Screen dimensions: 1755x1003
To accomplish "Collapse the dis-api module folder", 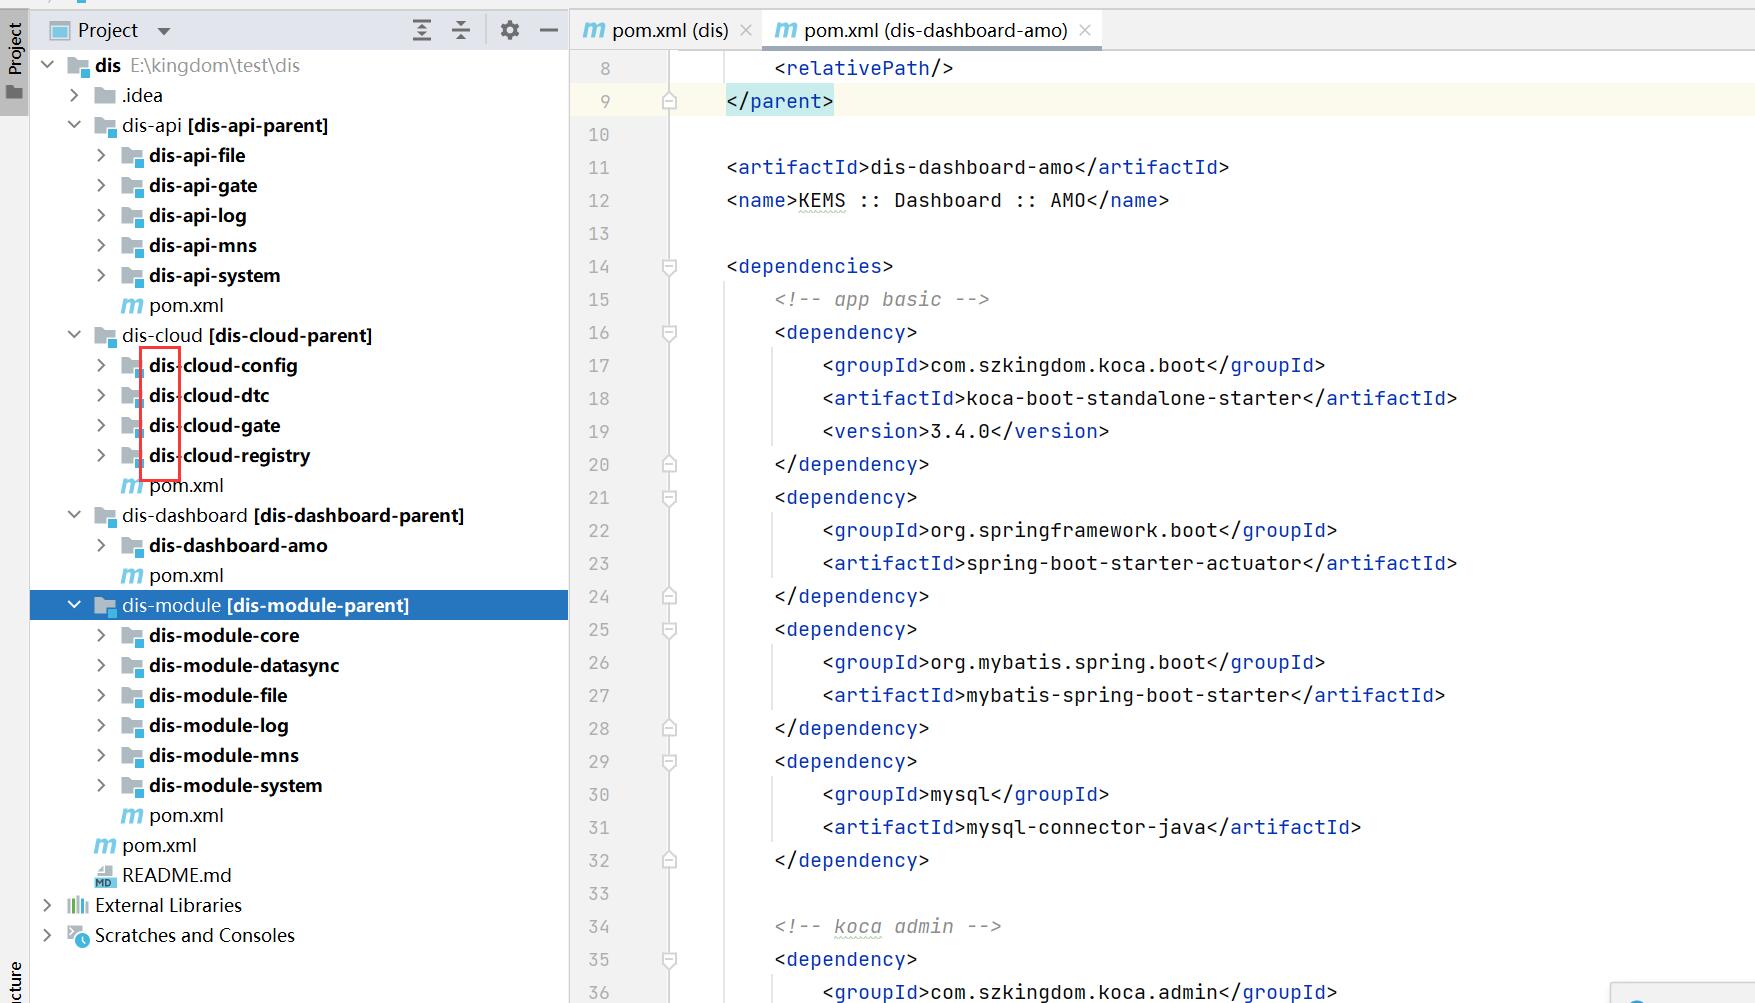I will (74, 125).
